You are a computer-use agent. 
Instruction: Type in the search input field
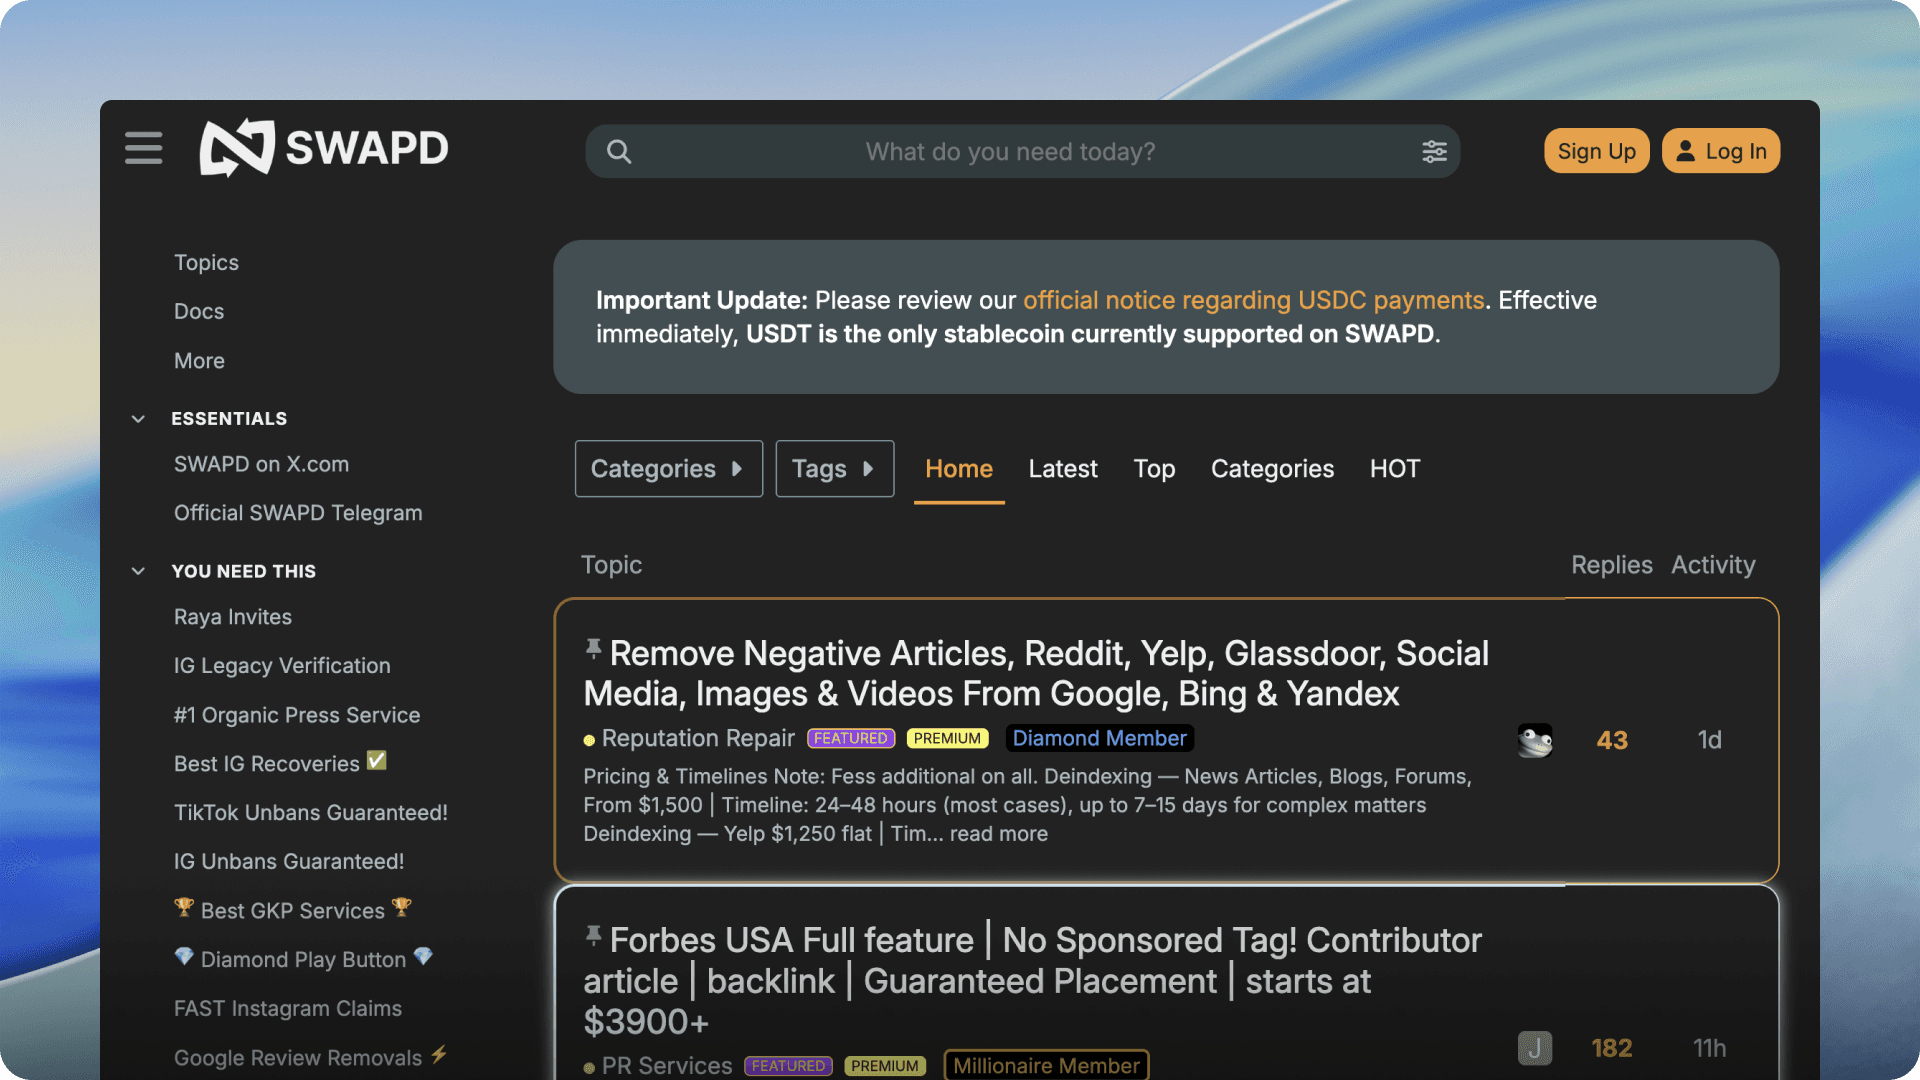1010,152
